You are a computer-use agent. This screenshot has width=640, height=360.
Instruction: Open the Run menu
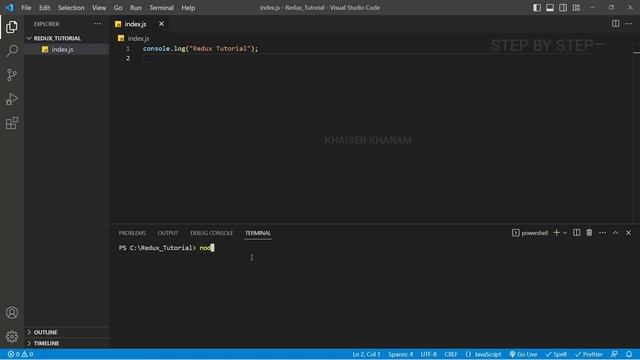click(136, 8)
